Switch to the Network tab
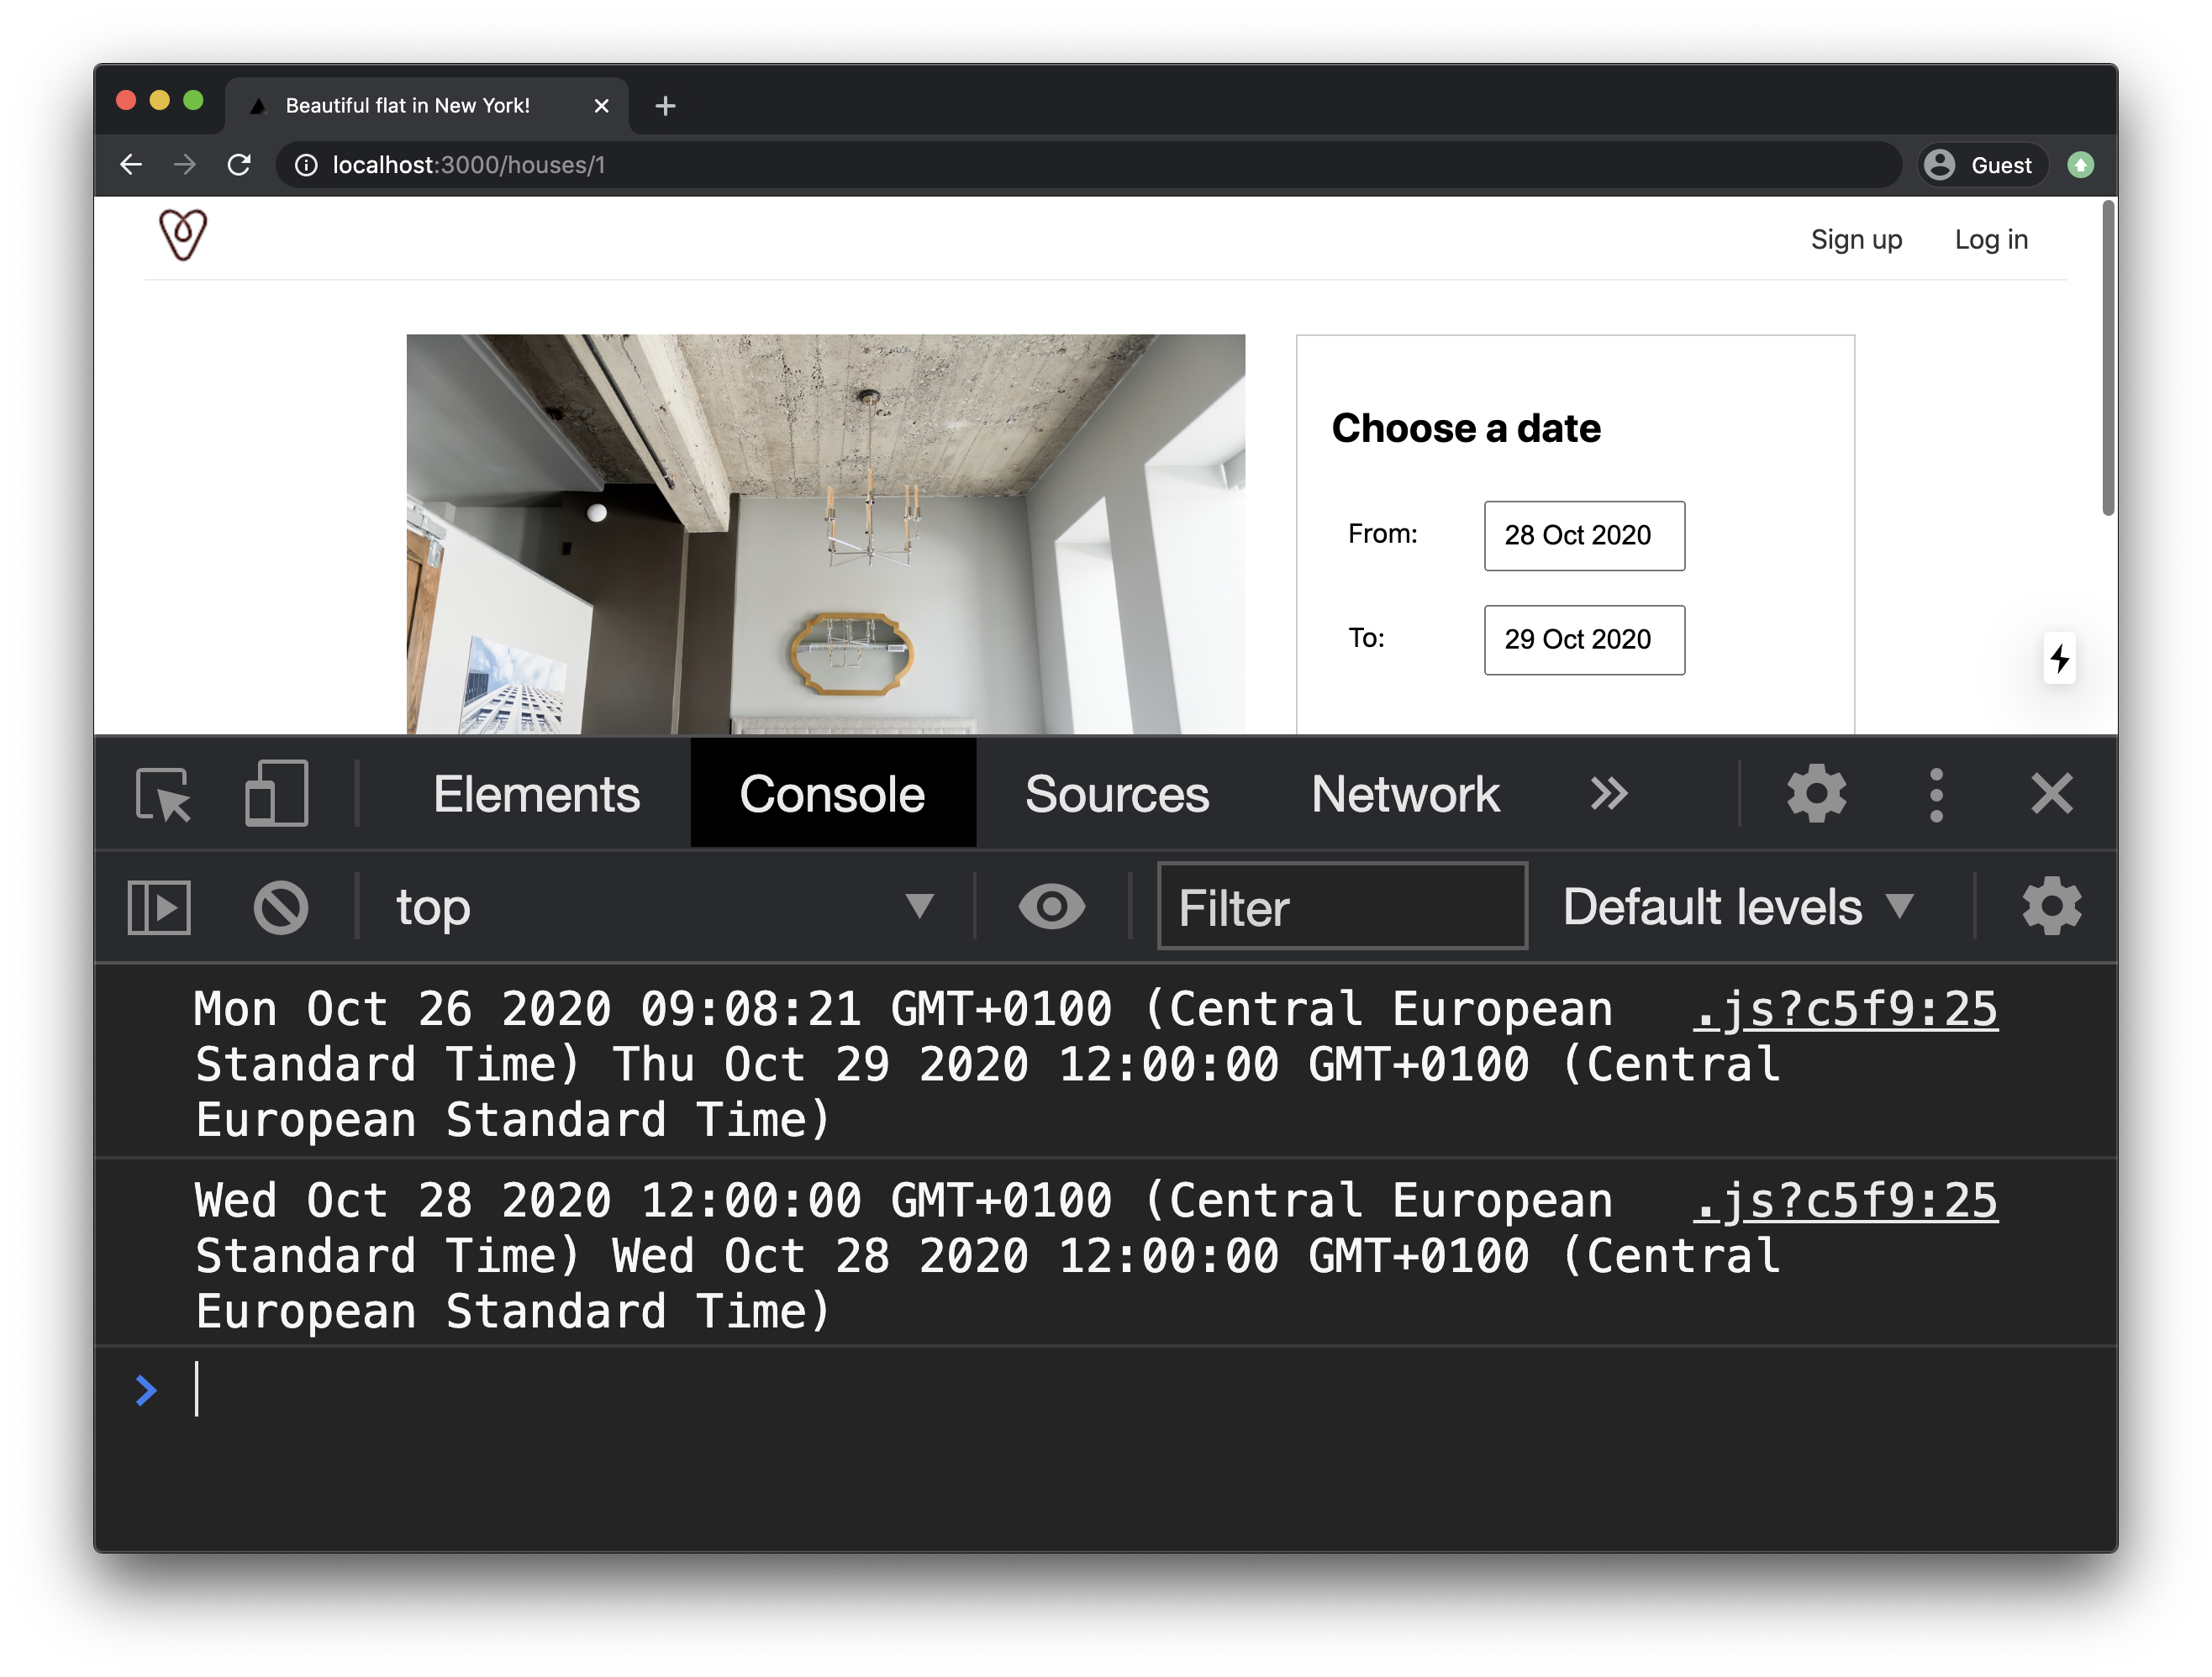The height and width of the screenshot is (1677, 2212). coord(1404,795)
